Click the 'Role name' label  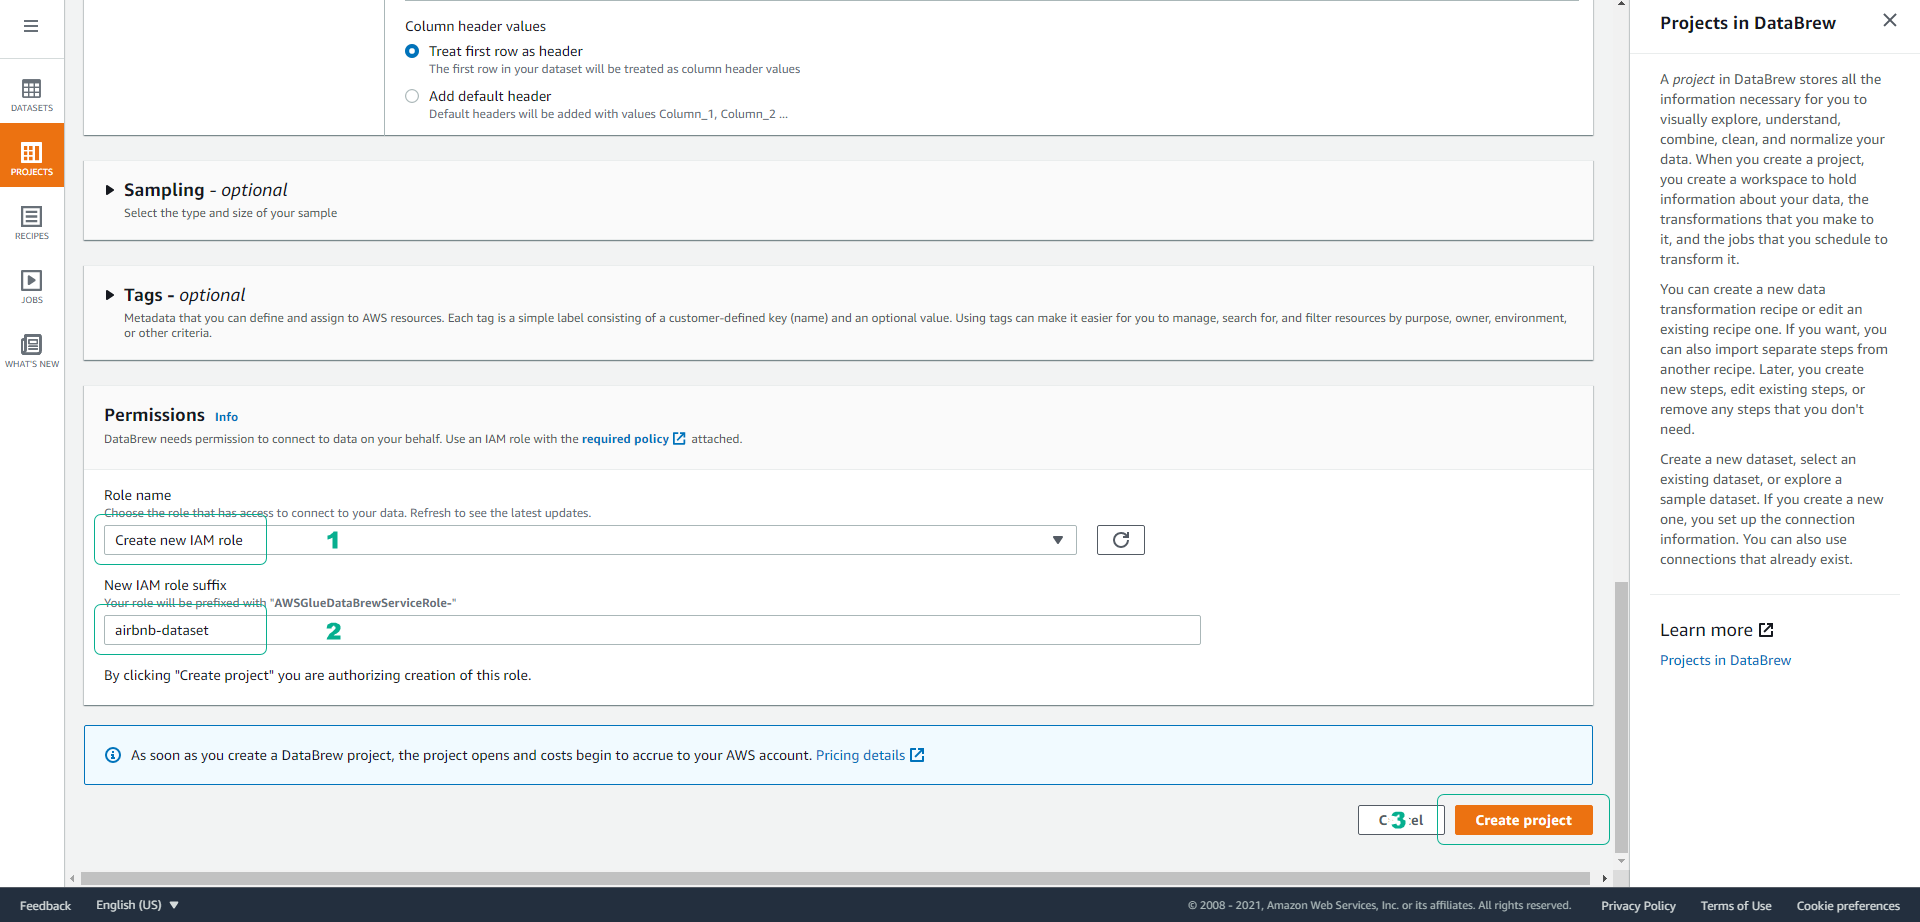pyautogui.click(x=137, y=495)
